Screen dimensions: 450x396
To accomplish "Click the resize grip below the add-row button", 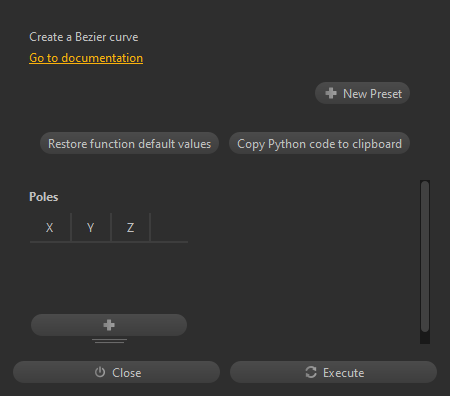I will tap(109, 341).
